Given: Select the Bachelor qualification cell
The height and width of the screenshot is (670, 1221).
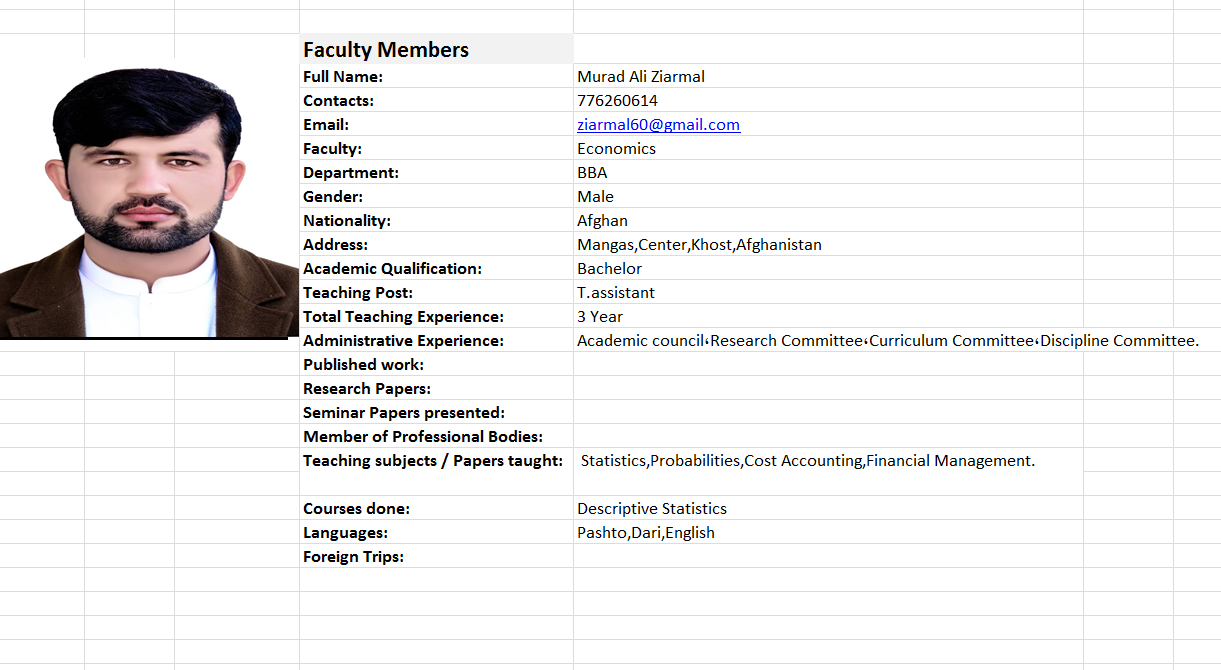Looking at the screenshot, I should pyautogui.click(x=828, y=268).
